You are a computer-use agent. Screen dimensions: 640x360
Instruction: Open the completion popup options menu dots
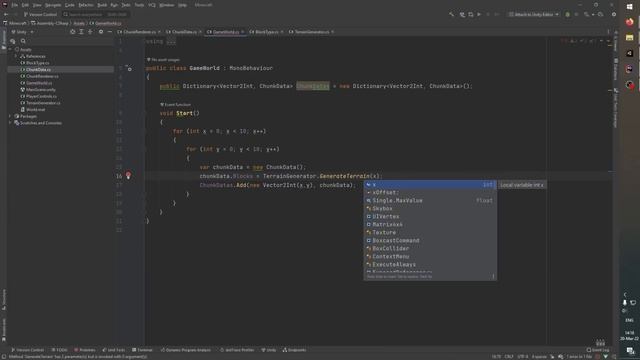tap(493, 276)
